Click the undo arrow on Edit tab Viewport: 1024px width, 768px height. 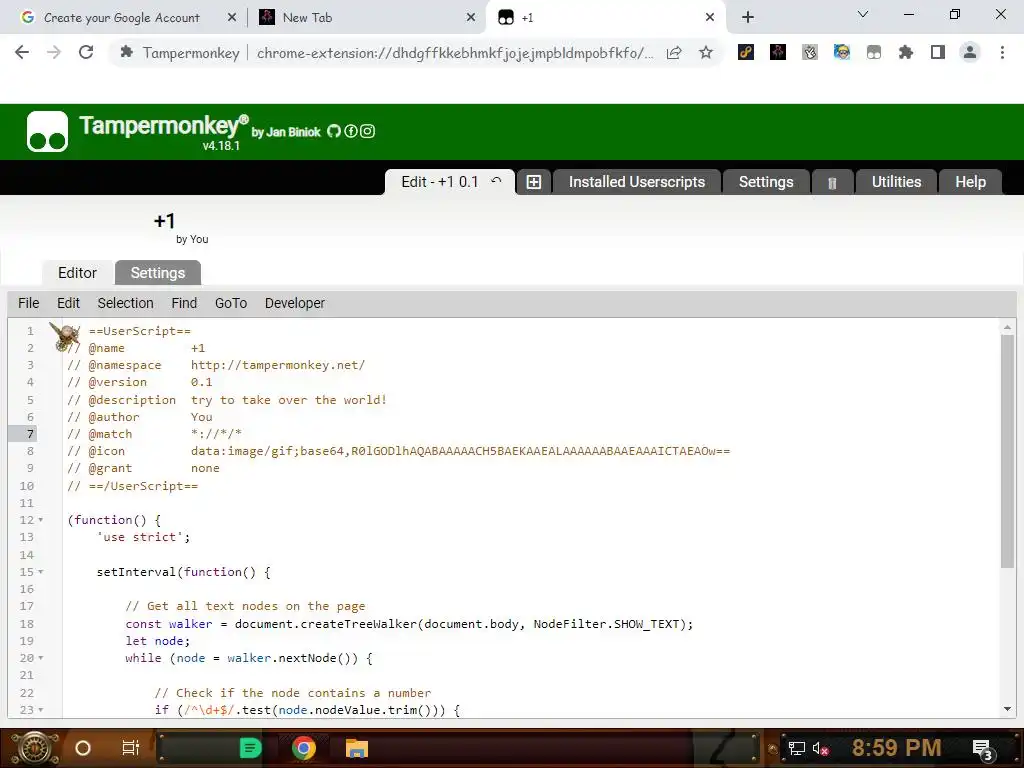(496, 181)
